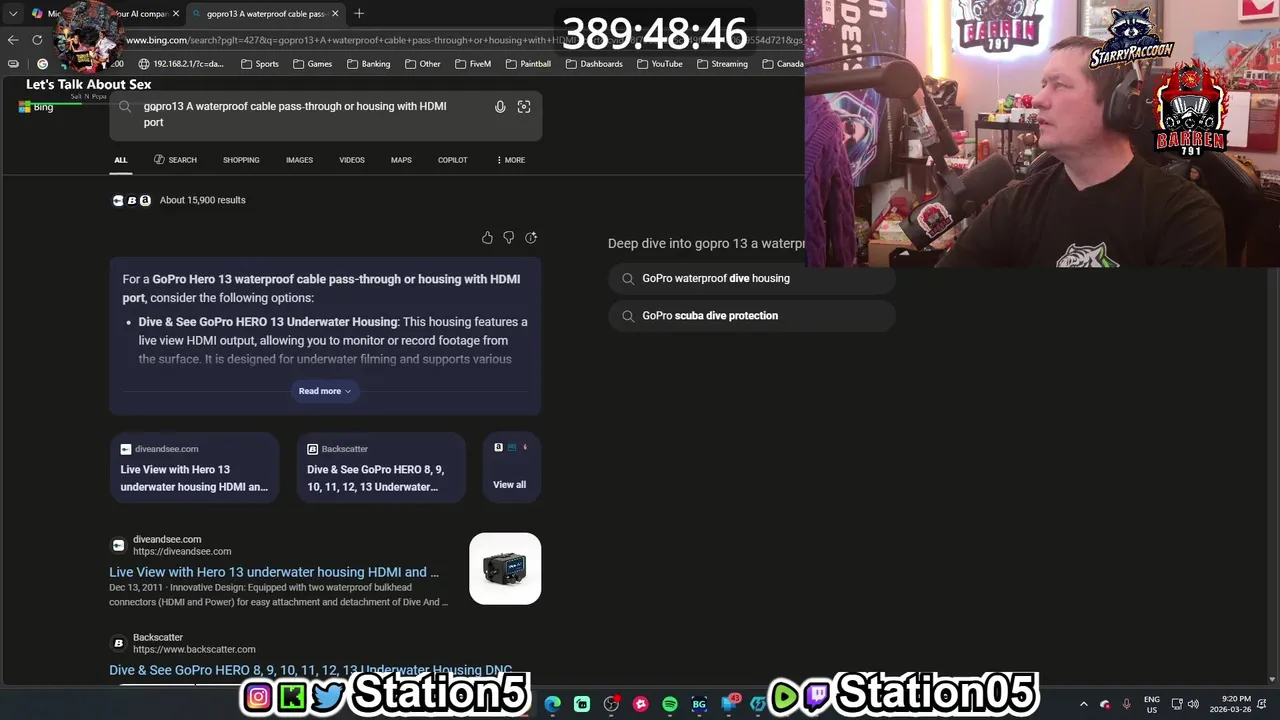Open the FiveM bookmarks folder
The width and height of the screenshot is (1280, 720).
[x=473, y=64]
